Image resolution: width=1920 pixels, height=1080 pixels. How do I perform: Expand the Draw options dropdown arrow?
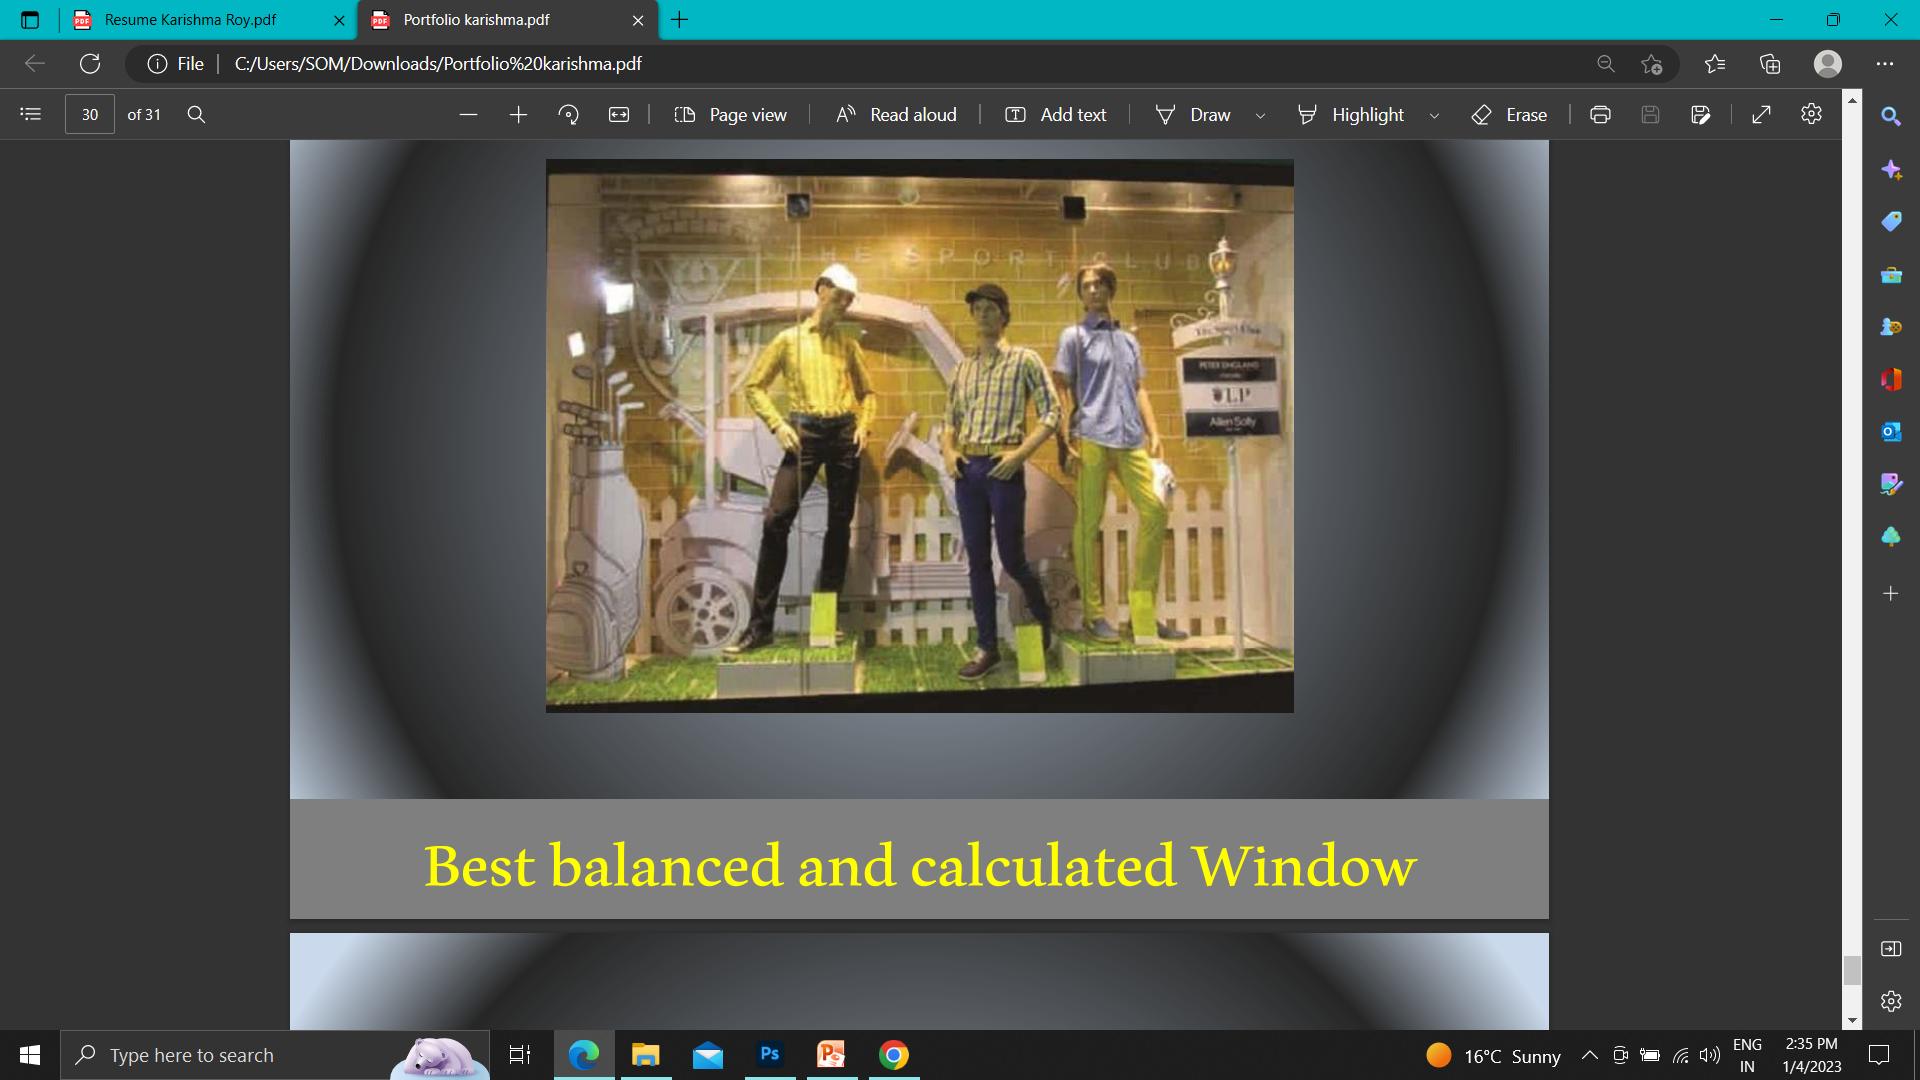pyautogui.click(x=1260, y=116)
